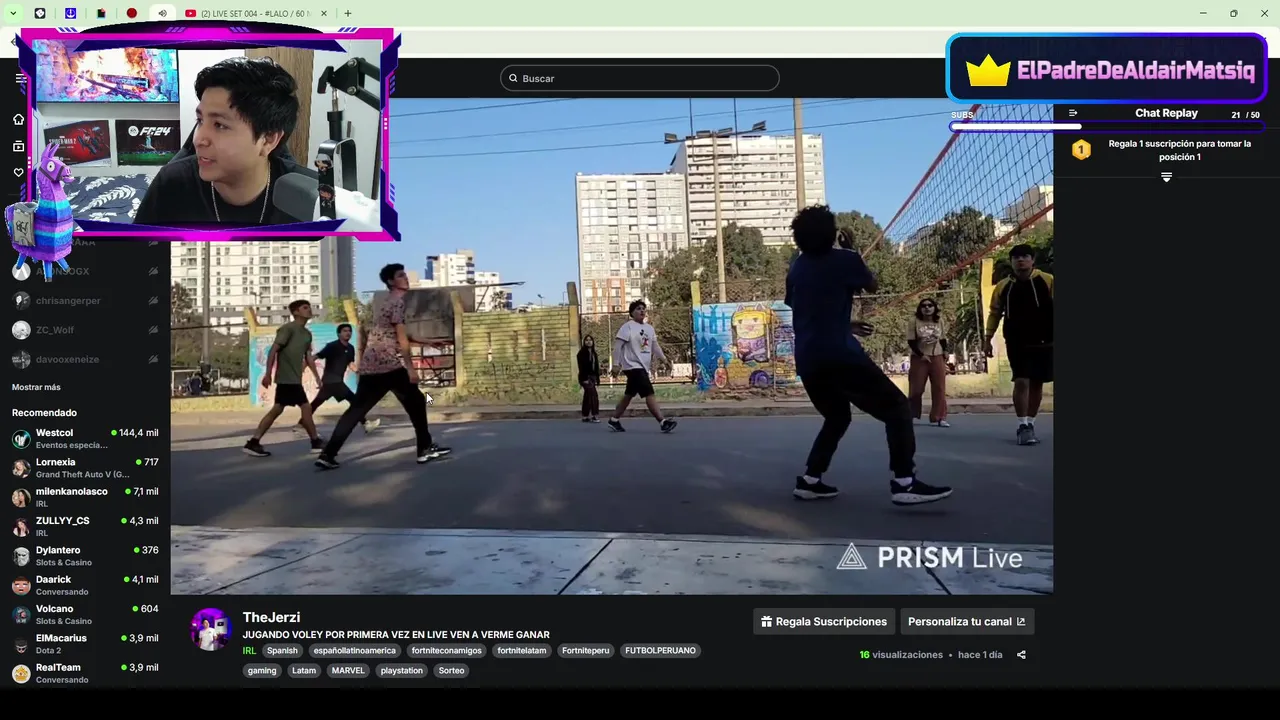This screenshot has height=720, width=1280.
Task: Select the playstation tag
Action: (401, 671)
